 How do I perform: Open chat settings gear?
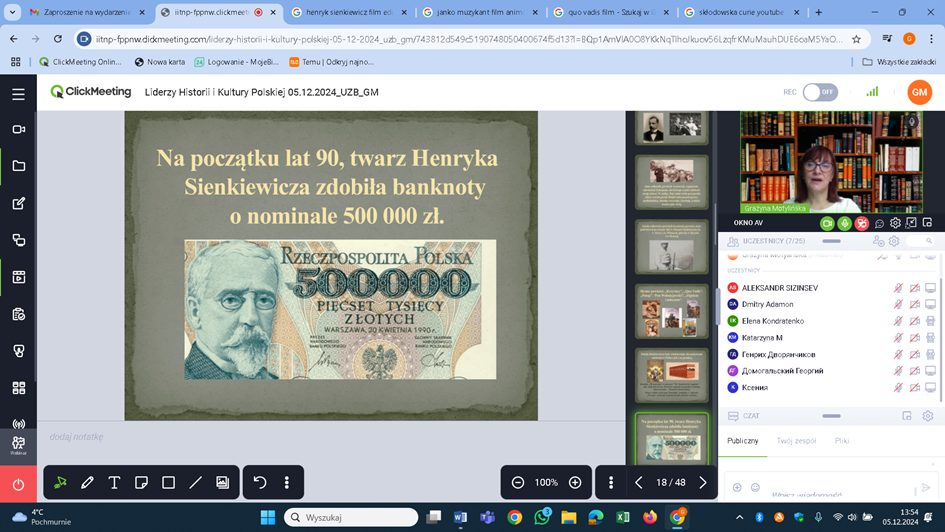(928, 416)
